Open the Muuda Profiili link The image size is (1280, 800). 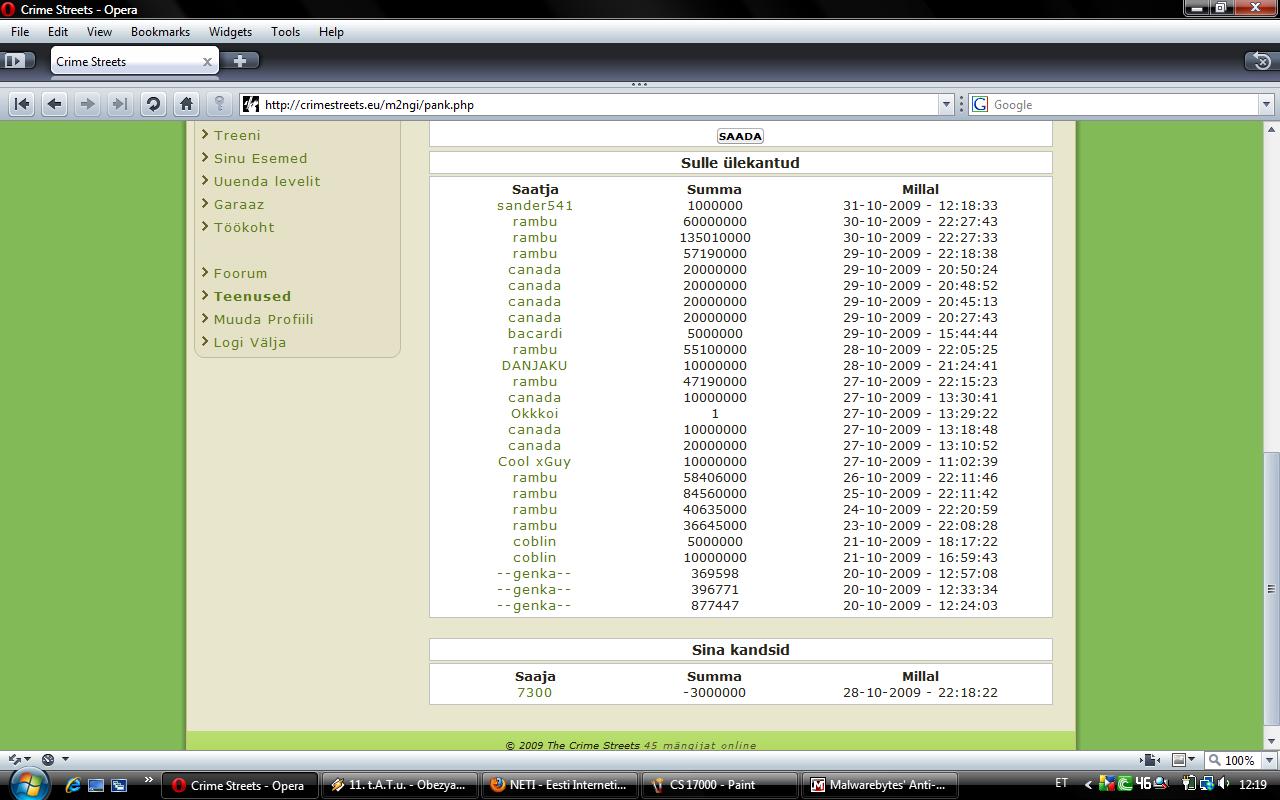pos(263,319)
